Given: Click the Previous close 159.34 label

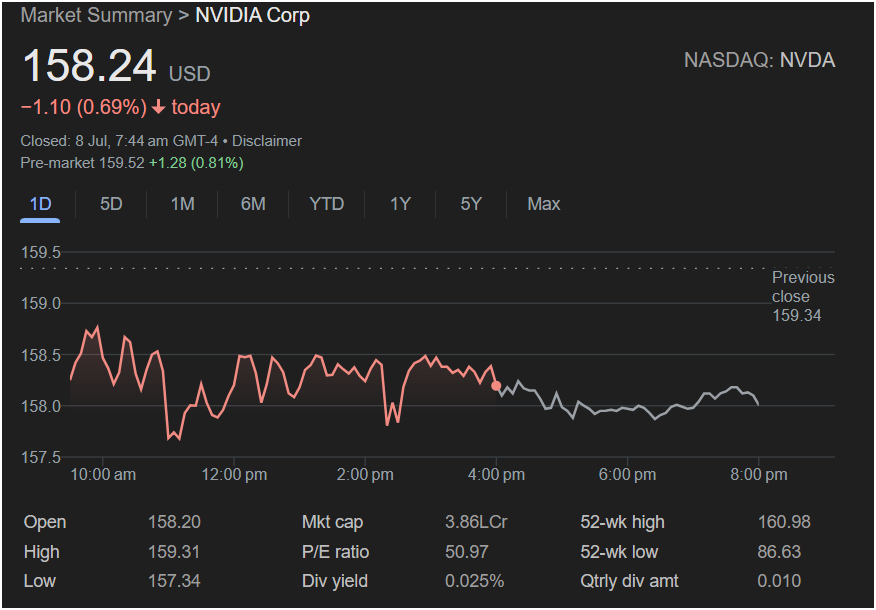Looking at the screenshot, I should (803, 296).
